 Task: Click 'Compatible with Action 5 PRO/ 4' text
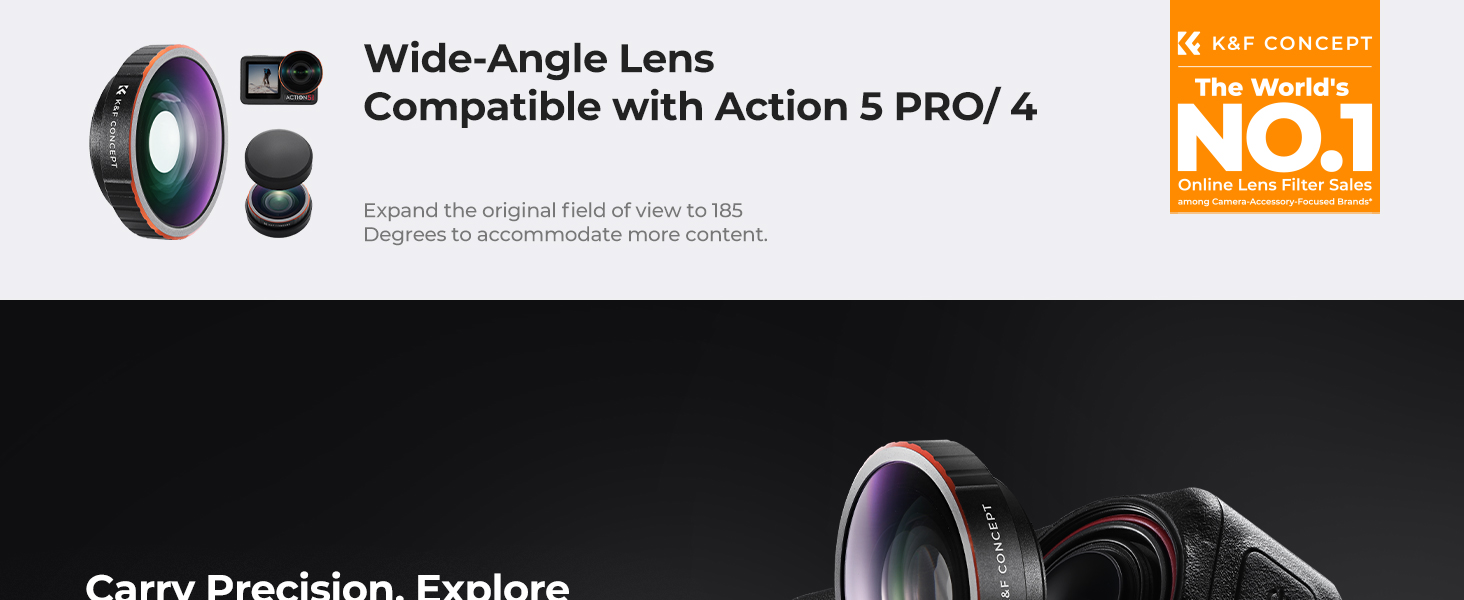(700, 106)
